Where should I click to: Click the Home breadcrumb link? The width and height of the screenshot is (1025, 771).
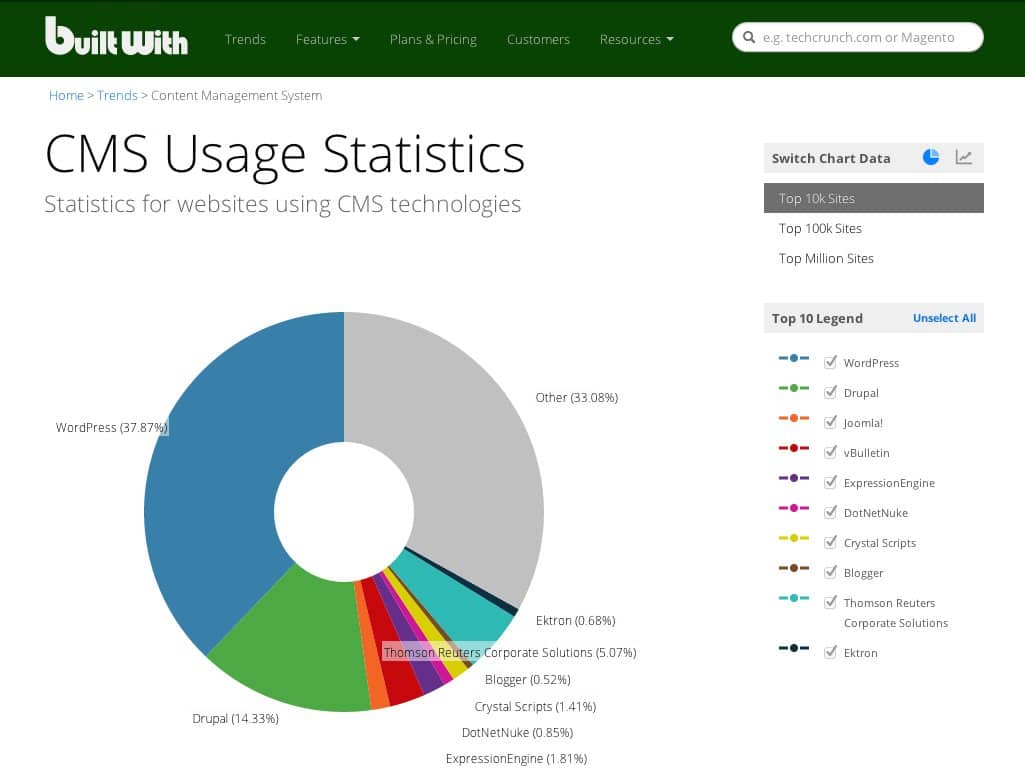pyautogui.click(x=66, y=95)
